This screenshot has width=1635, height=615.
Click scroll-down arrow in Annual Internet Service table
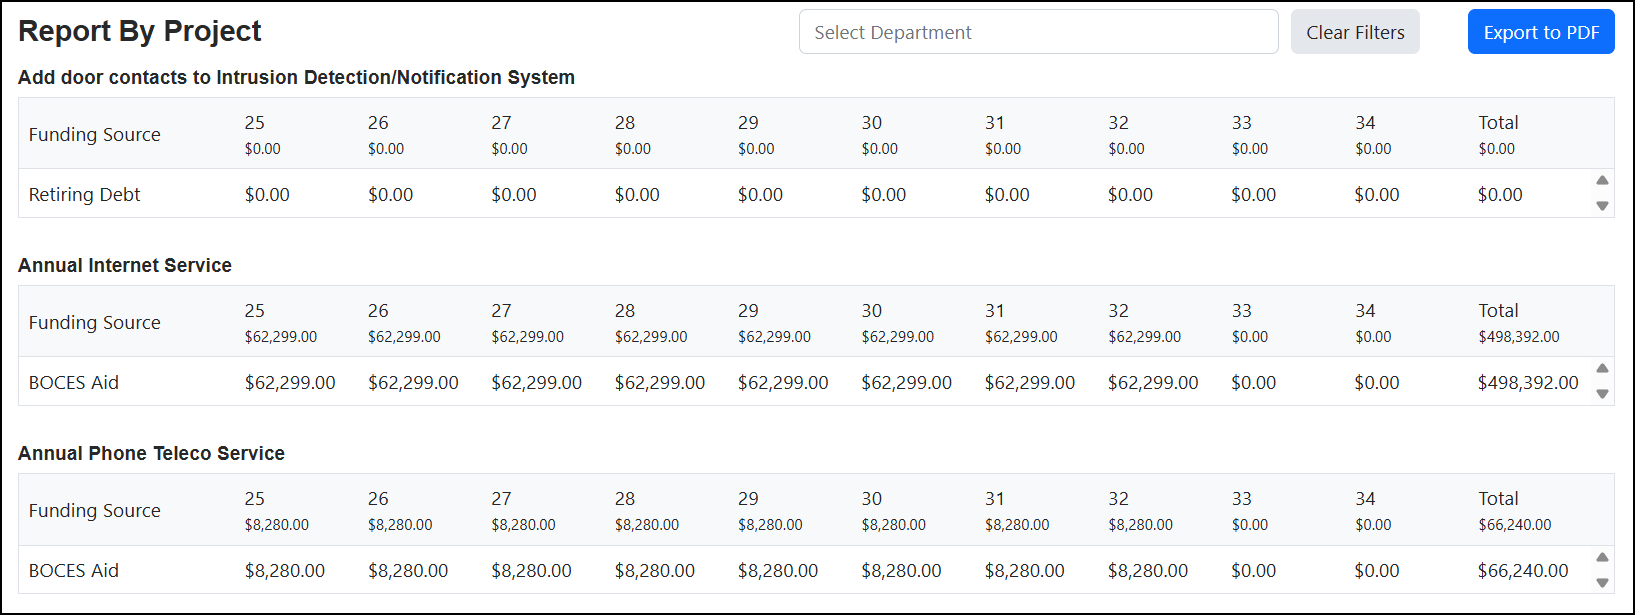click(x=1602, y=394)
